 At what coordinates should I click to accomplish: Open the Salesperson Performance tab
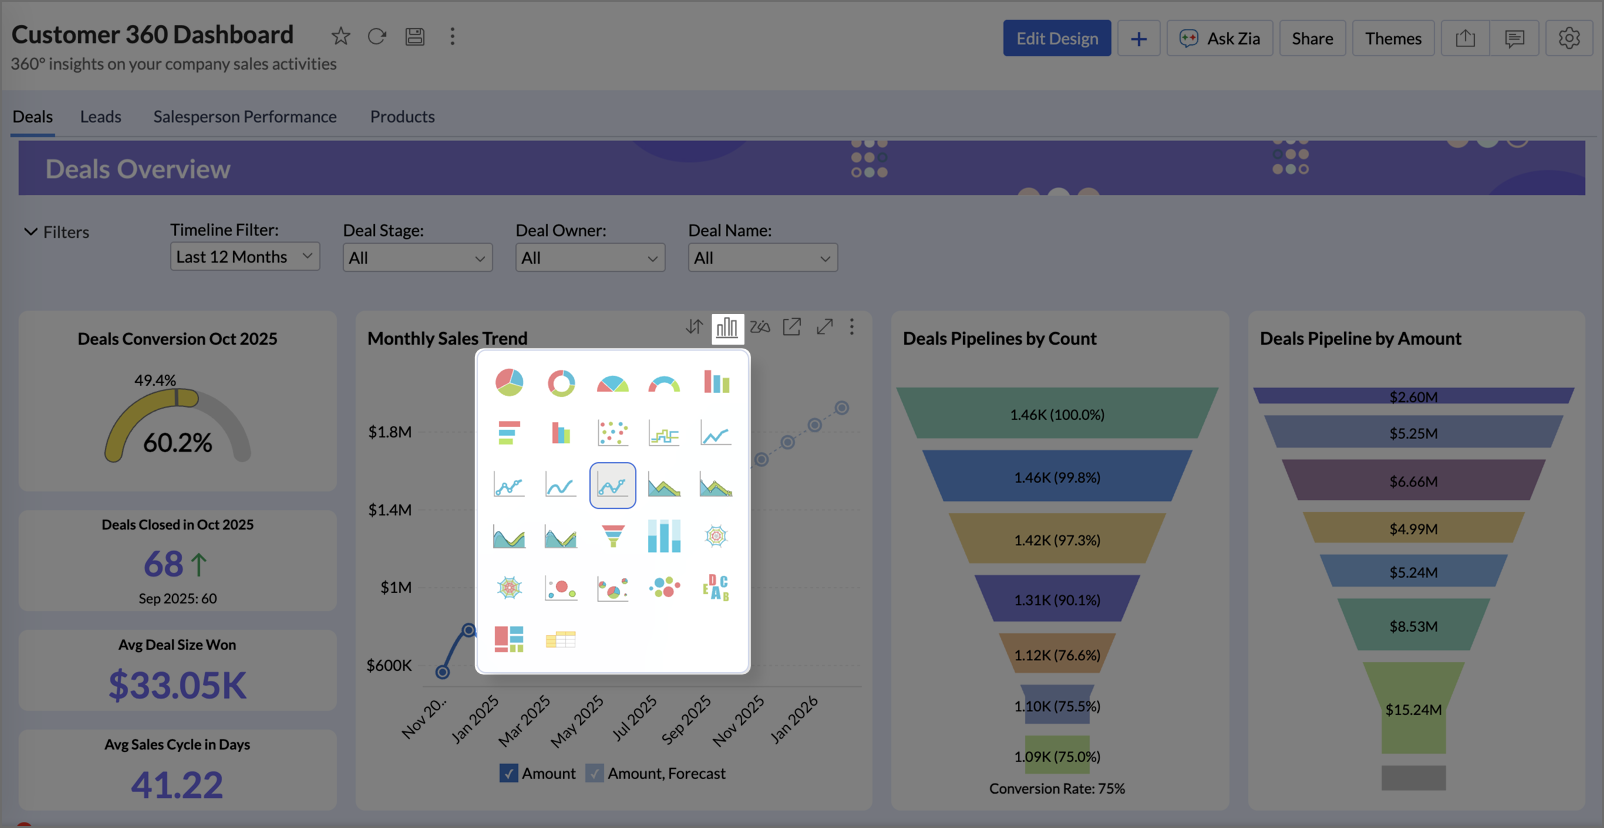click(245, 117)
